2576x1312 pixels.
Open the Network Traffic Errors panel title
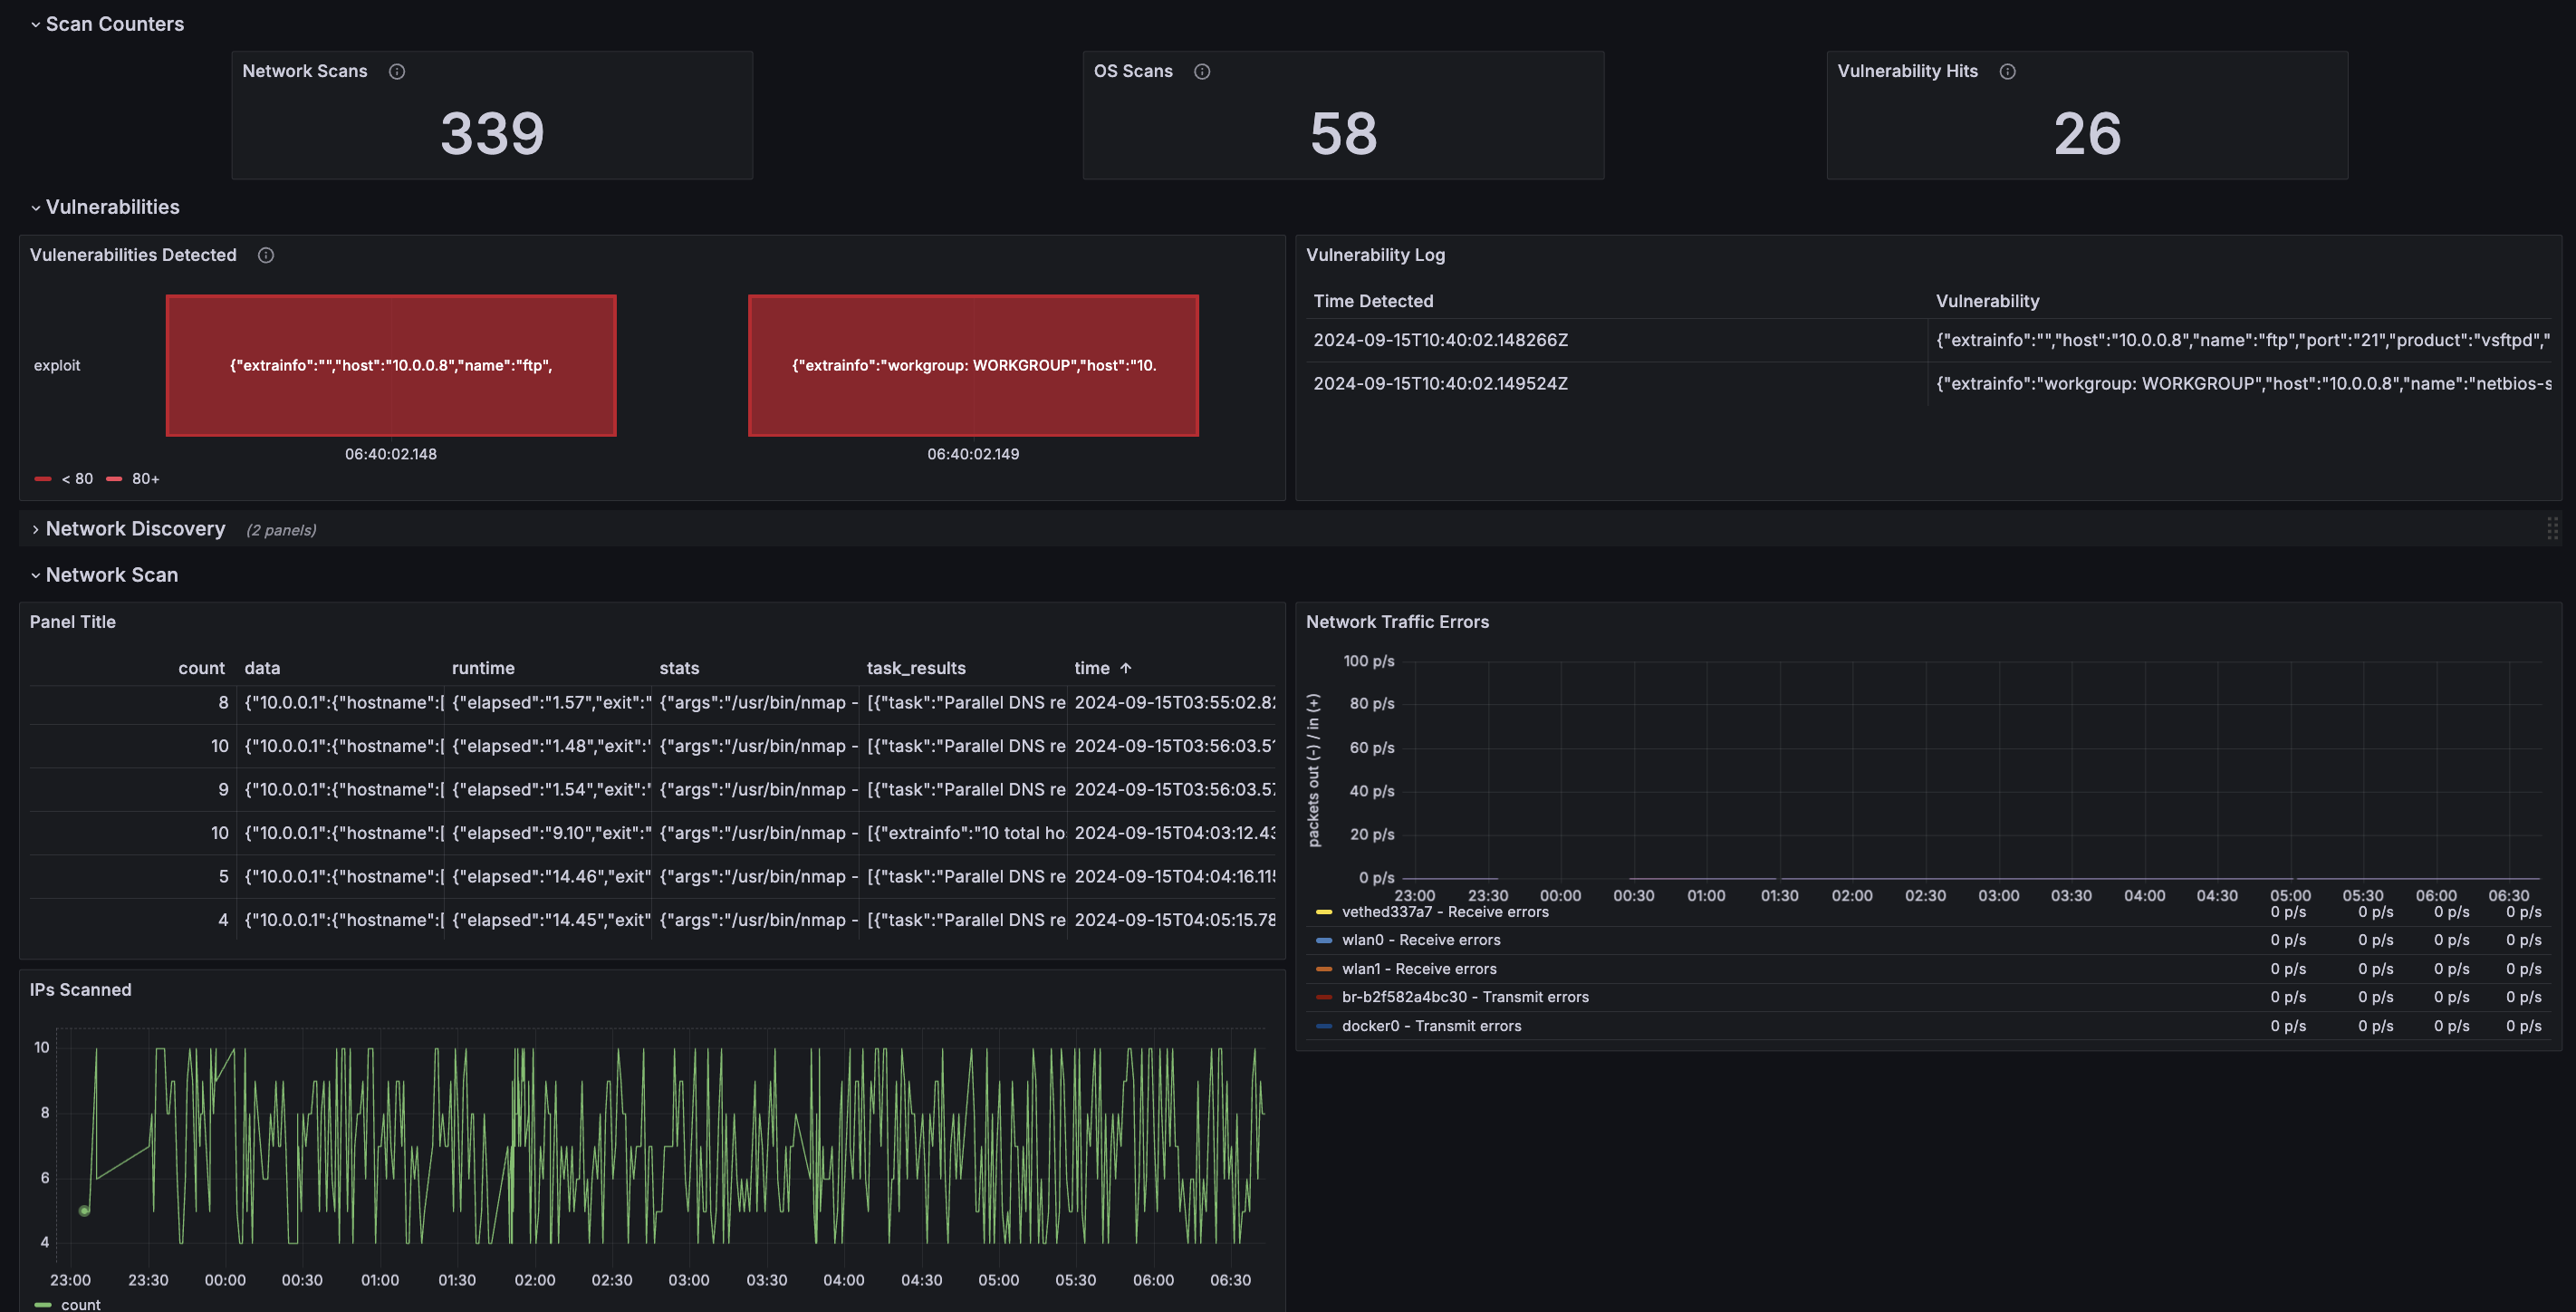(x=1397, y=622)
